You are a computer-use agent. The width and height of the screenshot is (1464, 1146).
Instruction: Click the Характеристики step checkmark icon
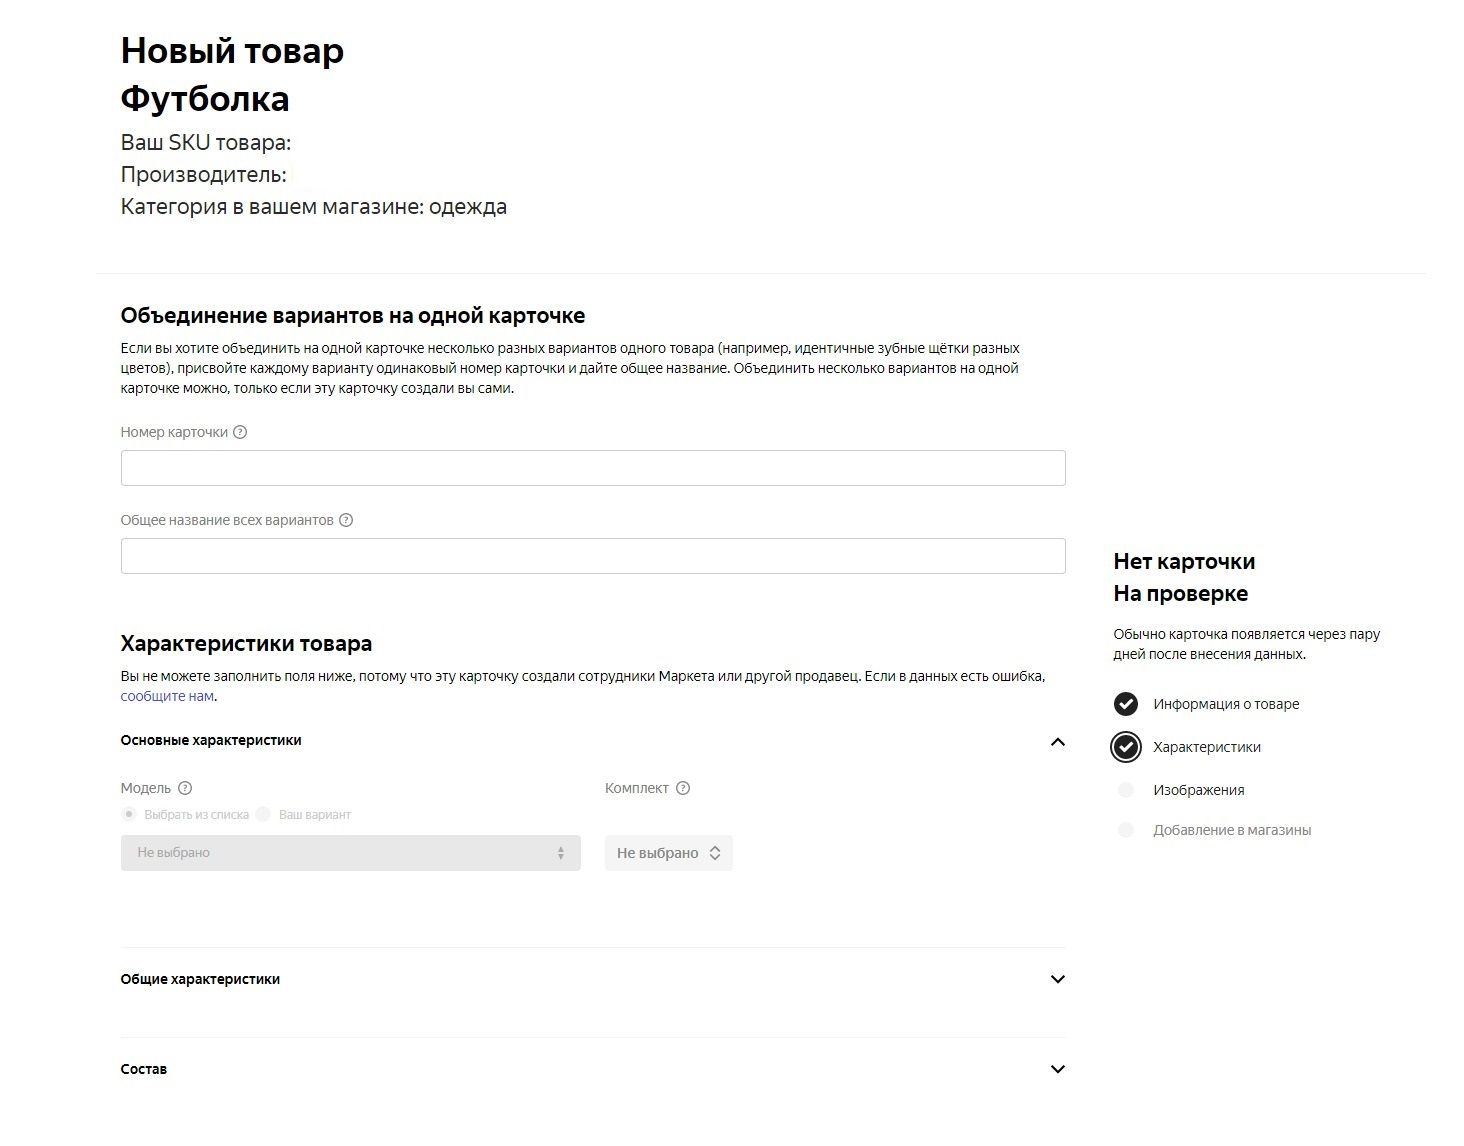coord(1126,747)
